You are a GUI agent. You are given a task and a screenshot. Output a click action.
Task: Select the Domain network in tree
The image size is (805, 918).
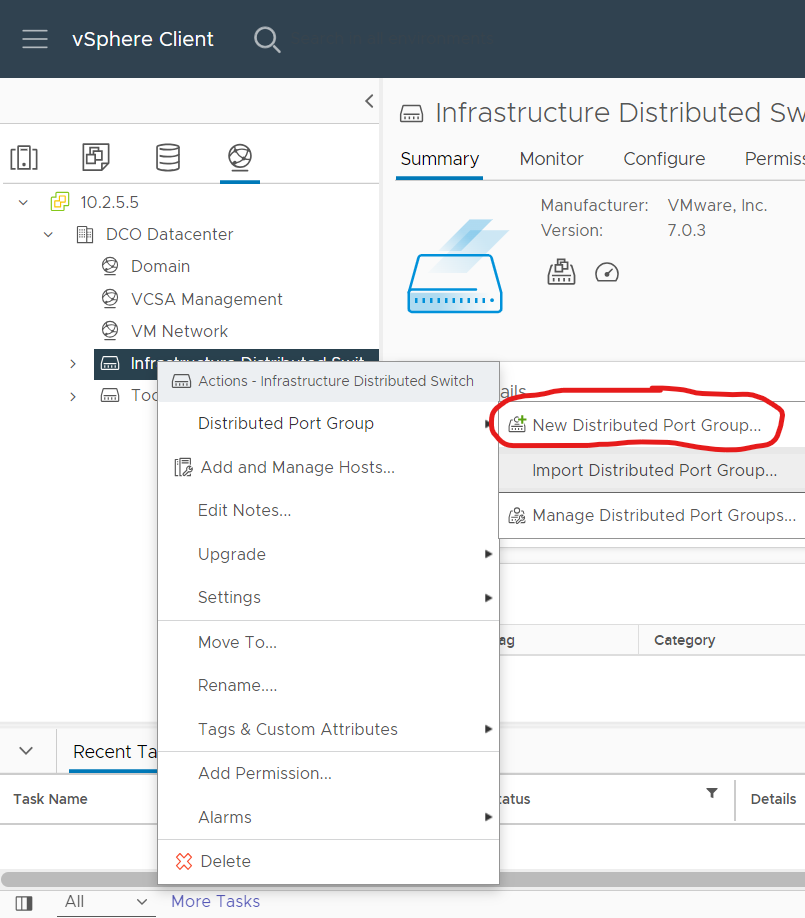(x=160, y=266)
